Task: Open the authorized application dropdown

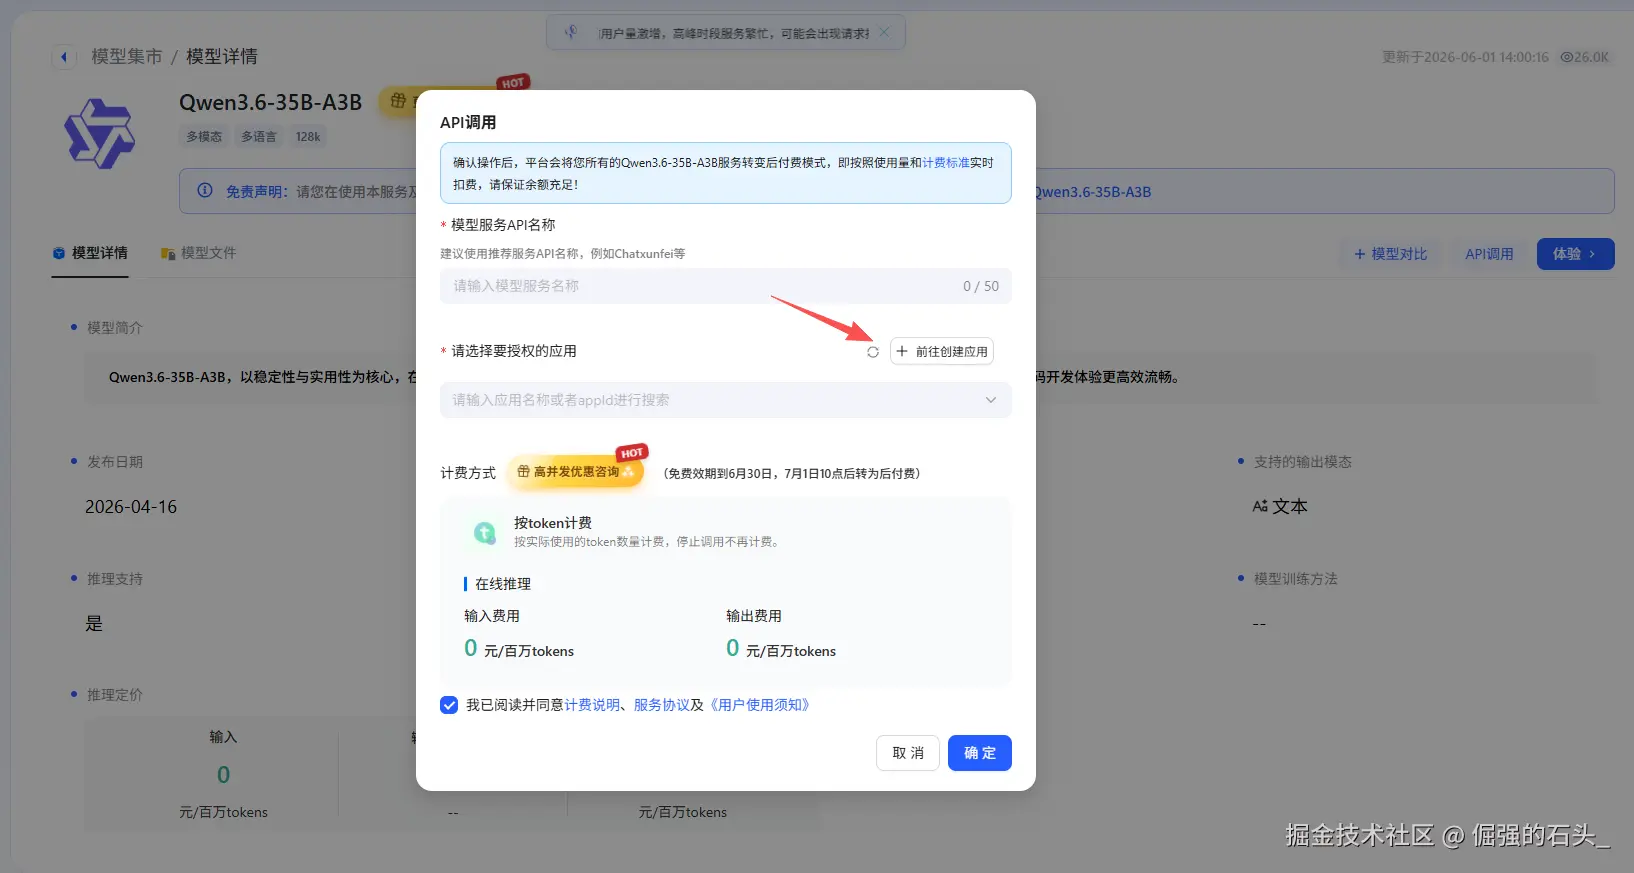Action: (726, 400)
